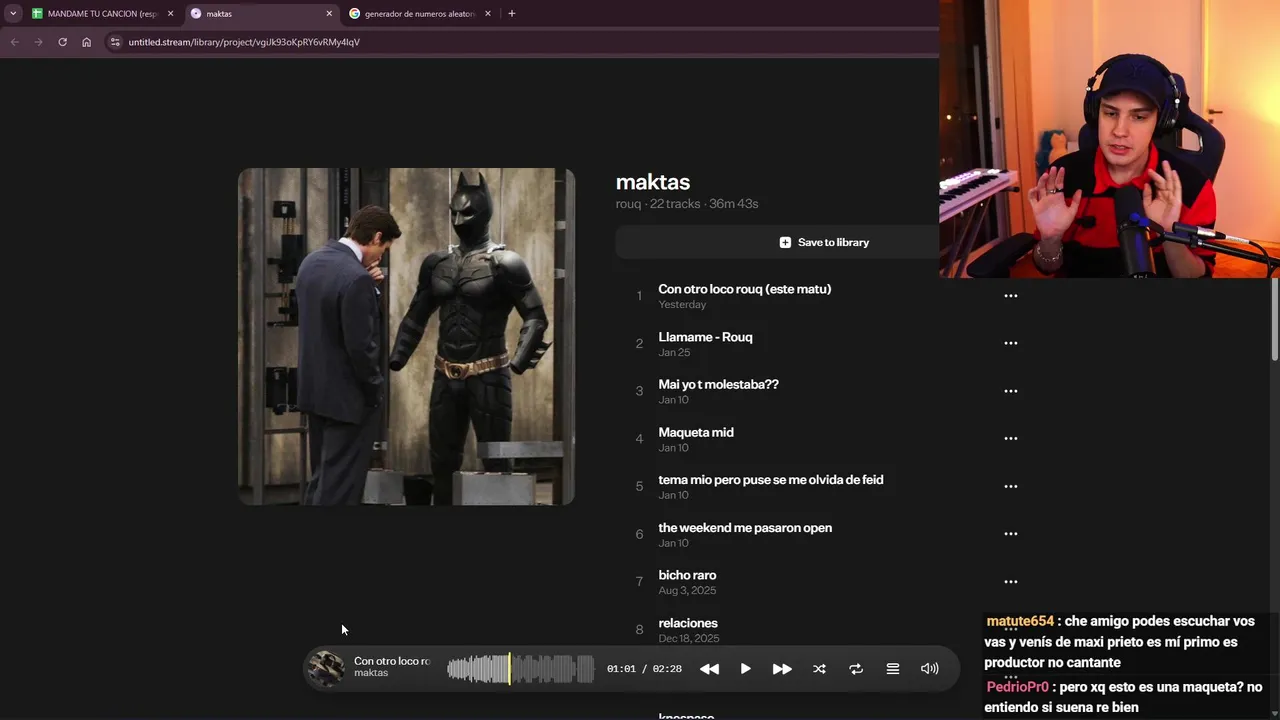
Task: Open options for Maqueta mid track
Action: [1010, 438]
